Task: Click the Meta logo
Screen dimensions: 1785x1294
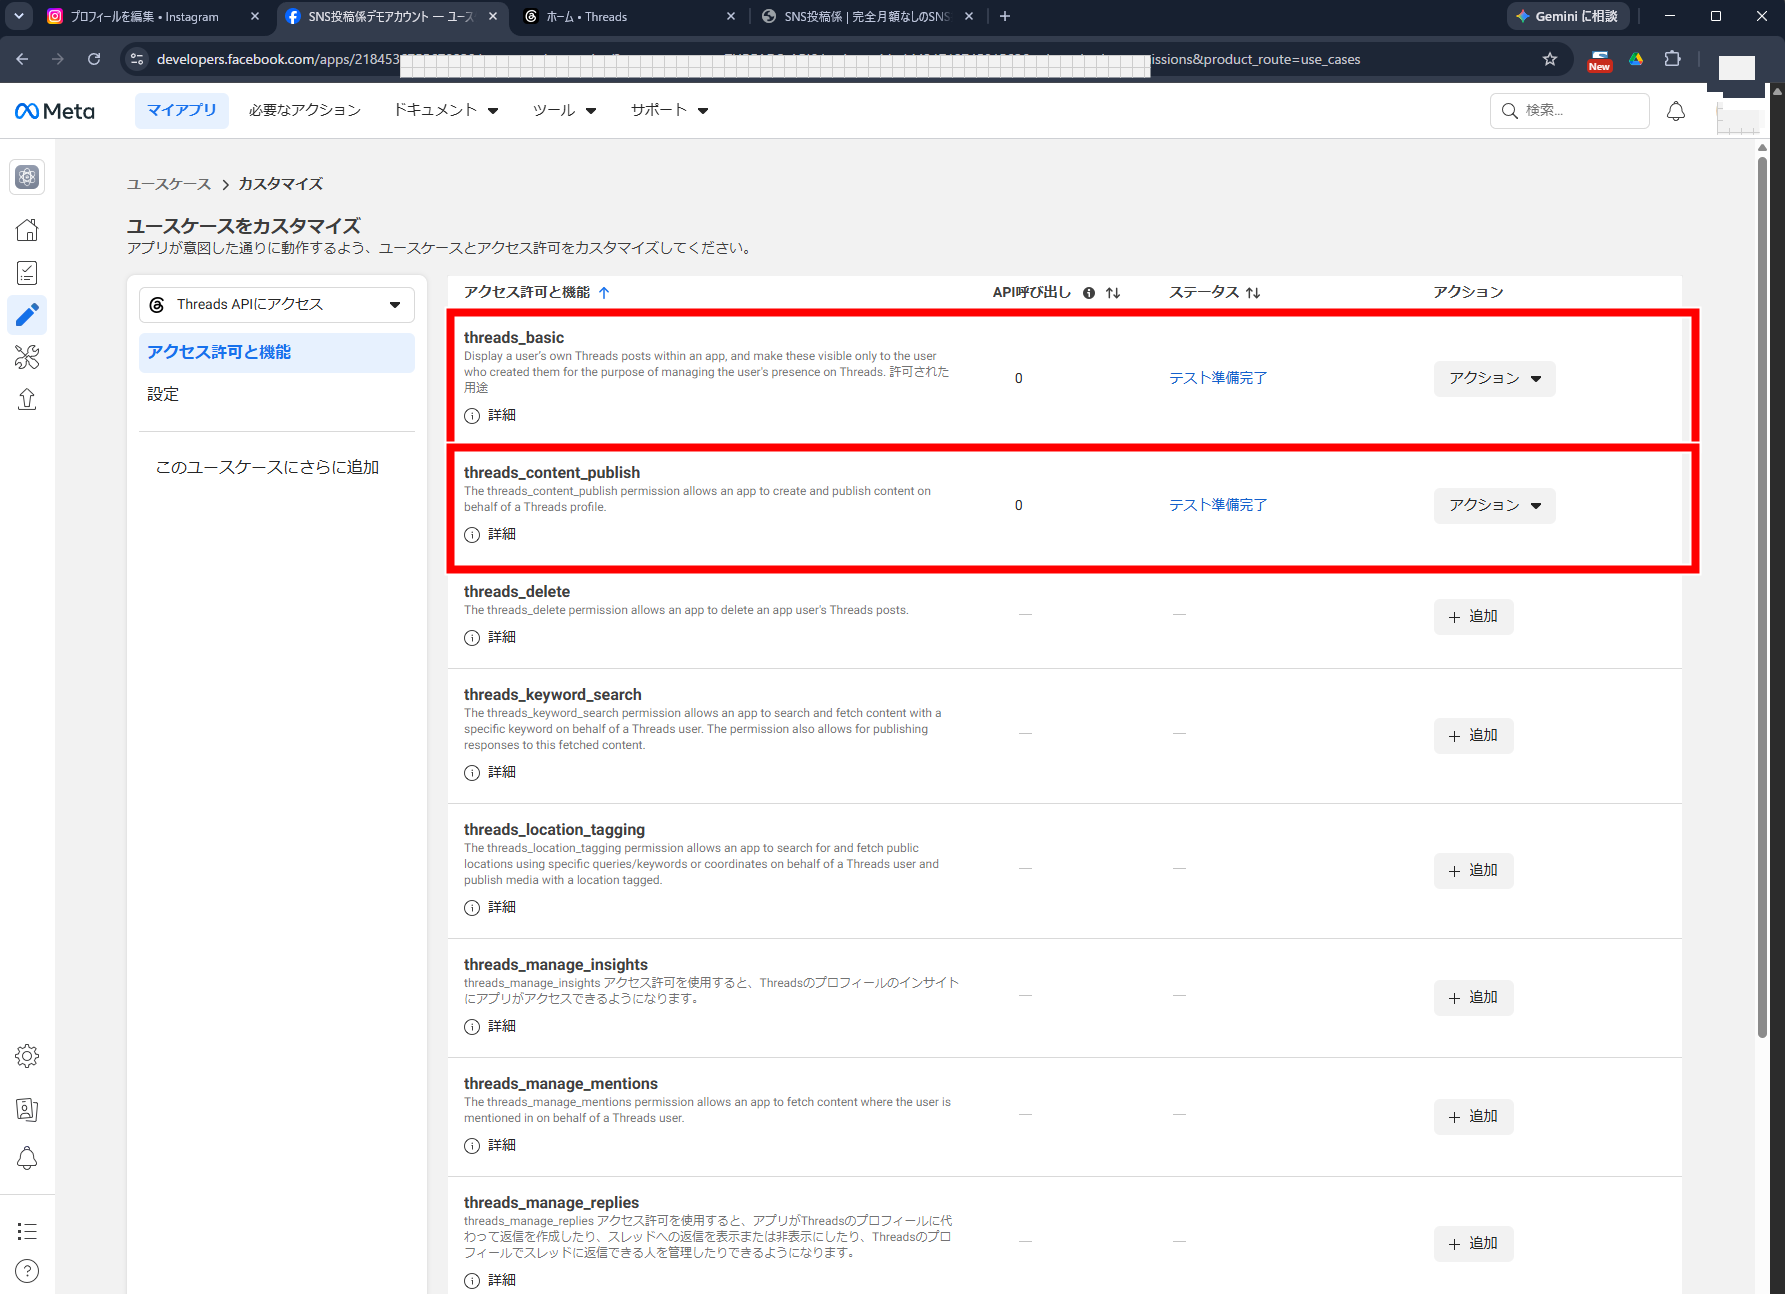Action: [55, 111]
